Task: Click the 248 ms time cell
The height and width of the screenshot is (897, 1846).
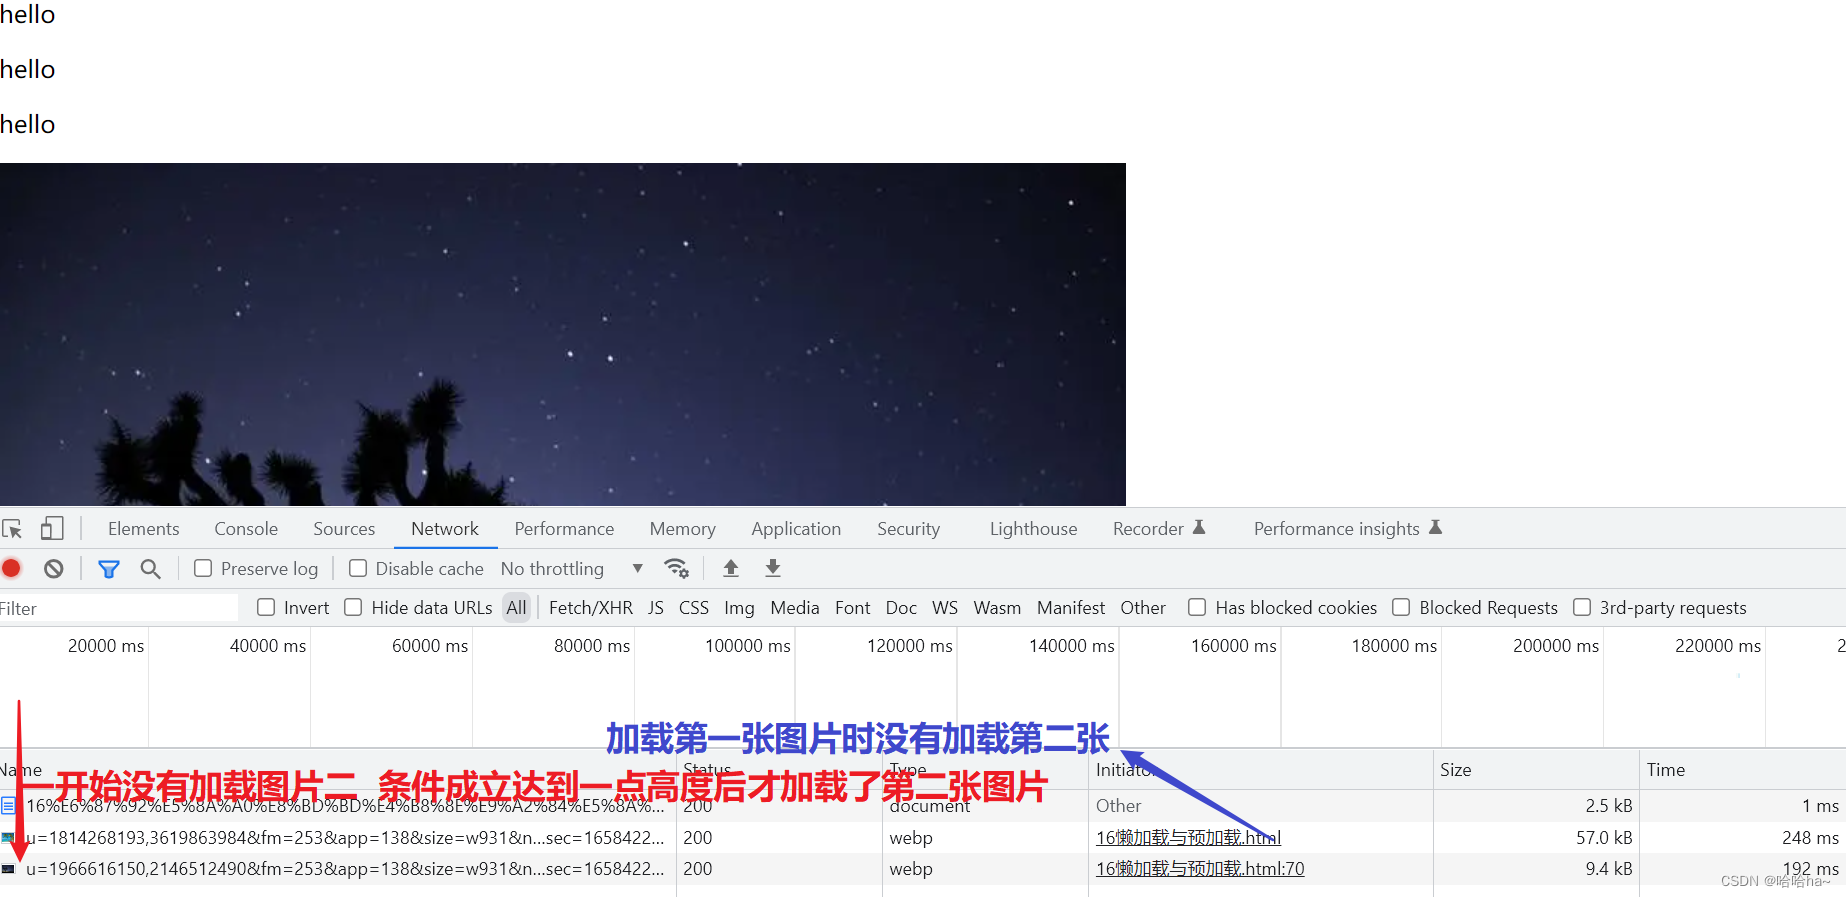Action: click(x=1810, y=837)
